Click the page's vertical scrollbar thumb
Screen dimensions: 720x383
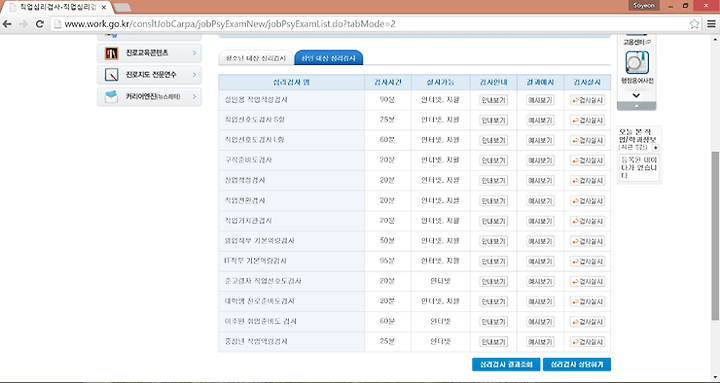pos(715,236)
